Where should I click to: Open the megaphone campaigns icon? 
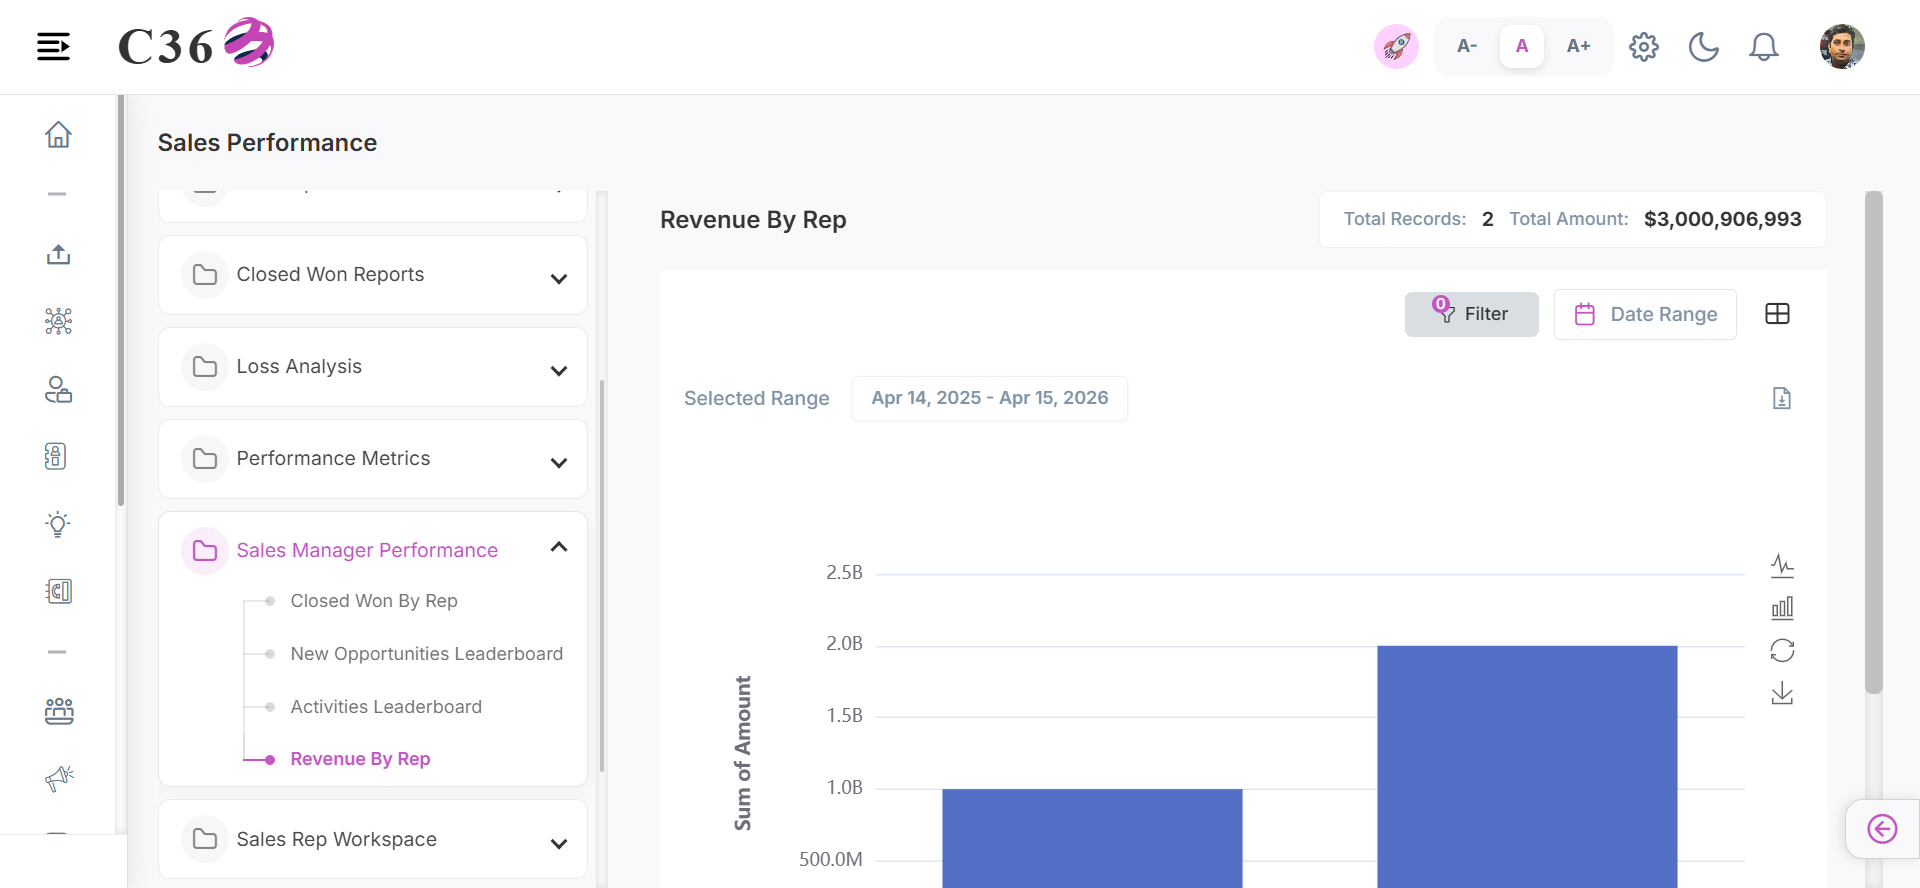59,778
